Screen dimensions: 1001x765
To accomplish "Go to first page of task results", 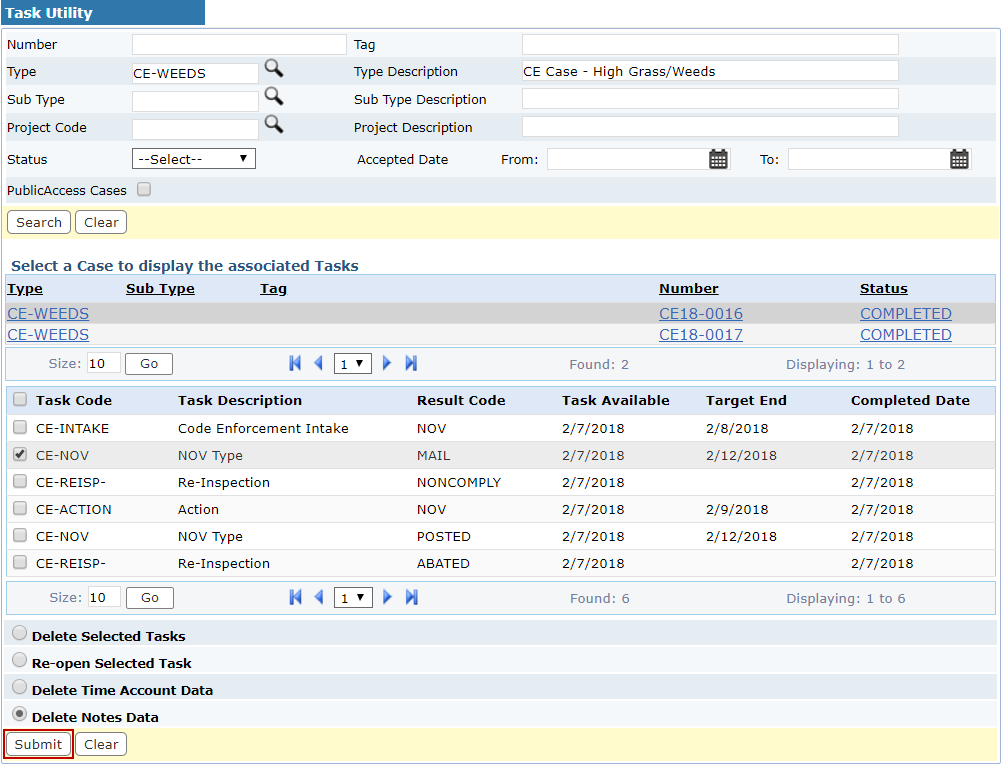I will [296, 597].
